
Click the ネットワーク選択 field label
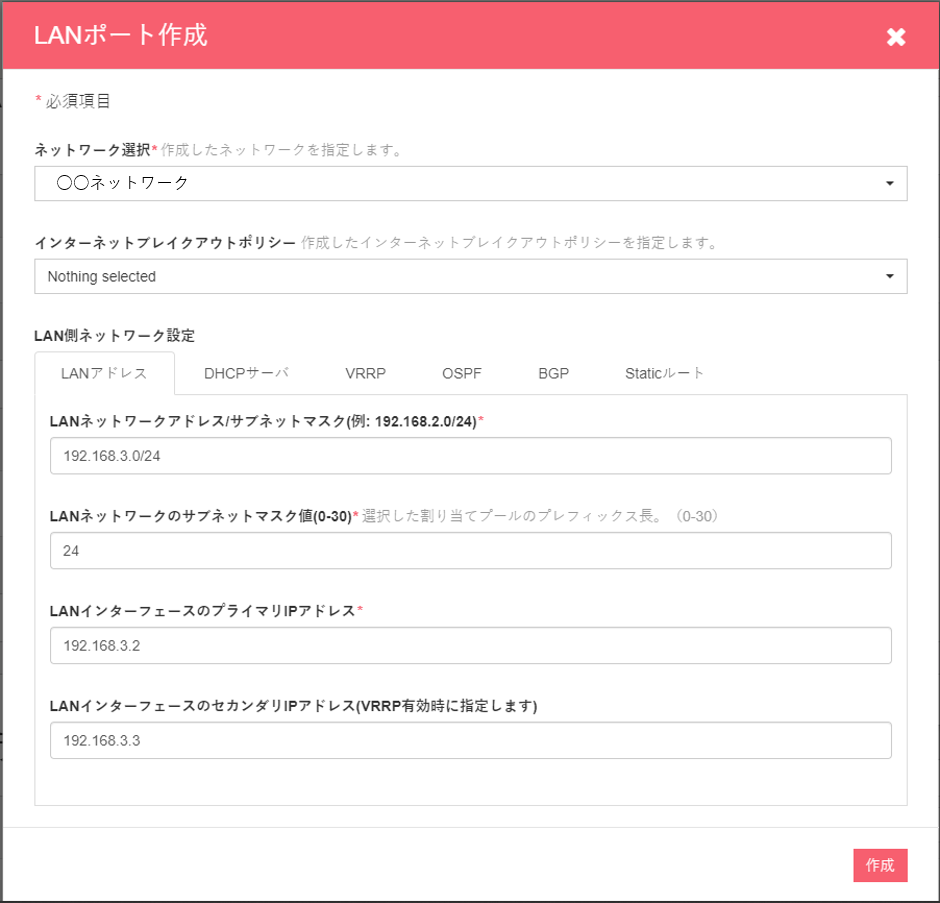click(x=92, y=150)
